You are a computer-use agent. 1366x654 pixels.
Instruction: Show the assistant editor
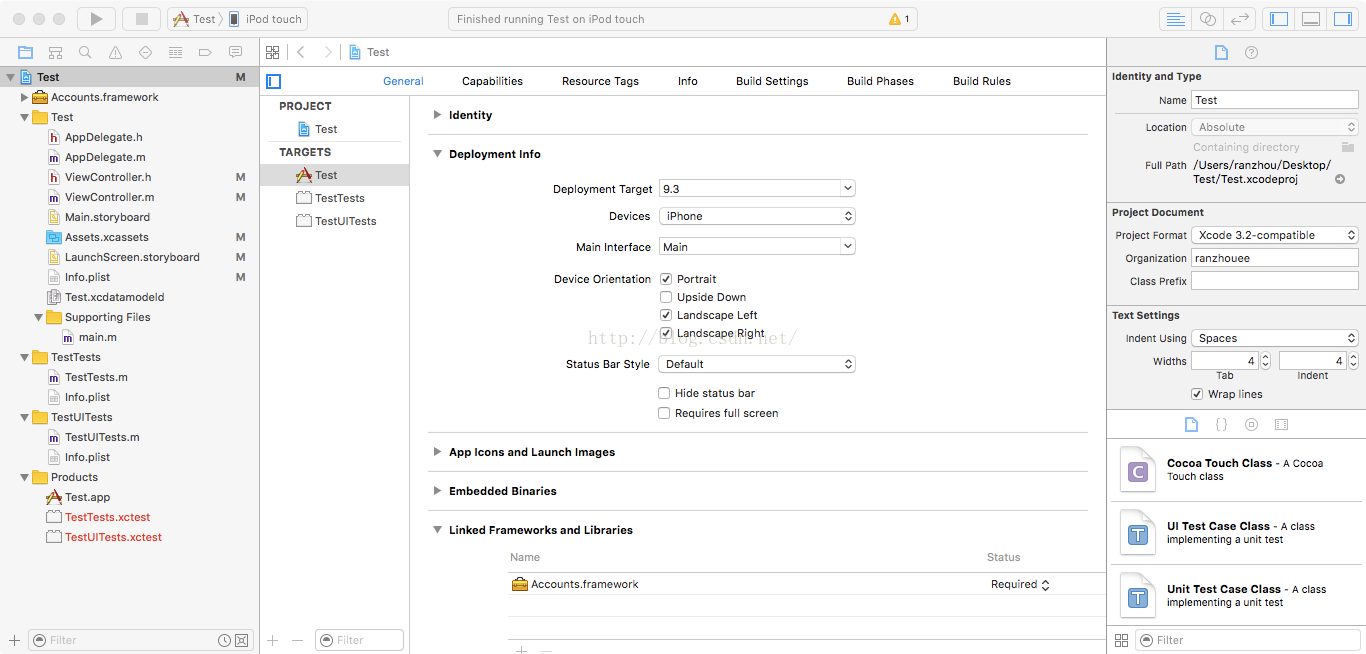[1207, 19]
